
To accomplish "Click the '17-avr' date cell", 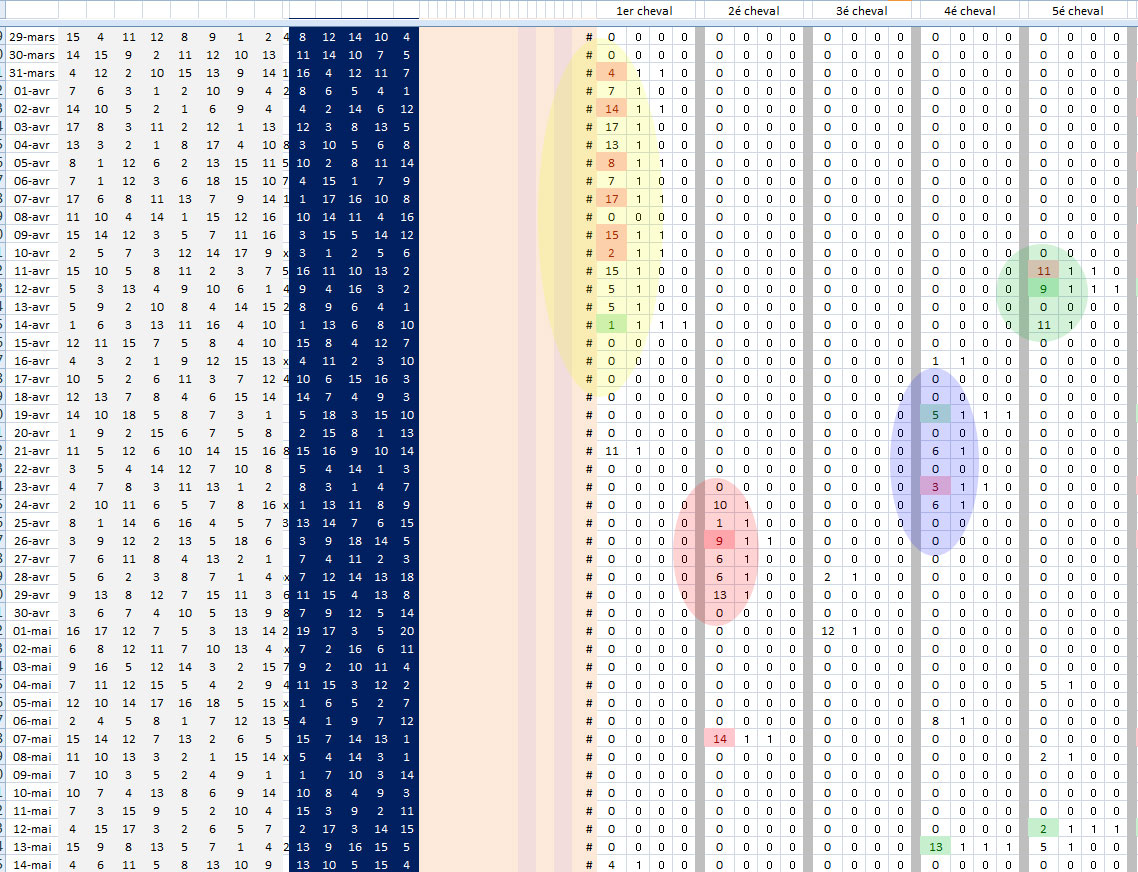I will (32, 379).
